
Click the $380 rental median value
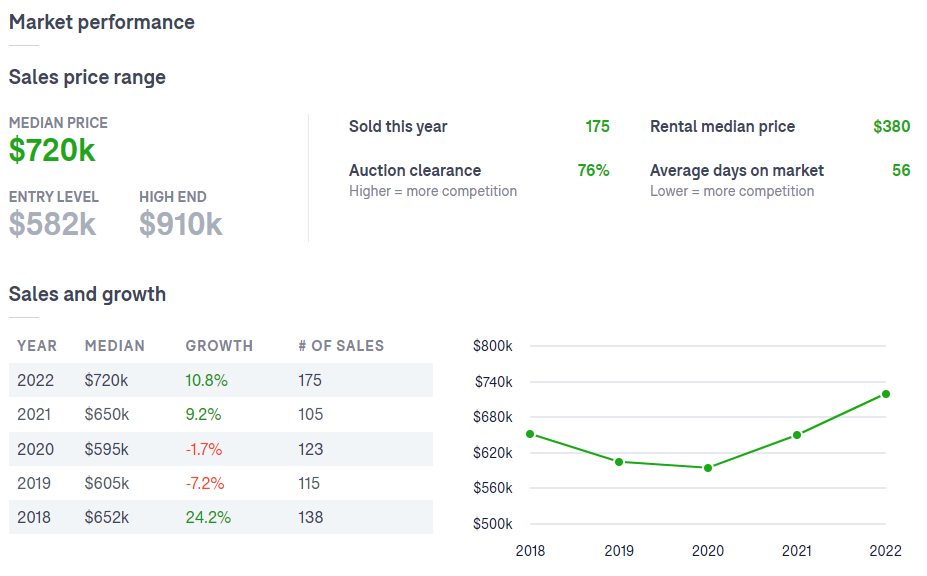892,127
